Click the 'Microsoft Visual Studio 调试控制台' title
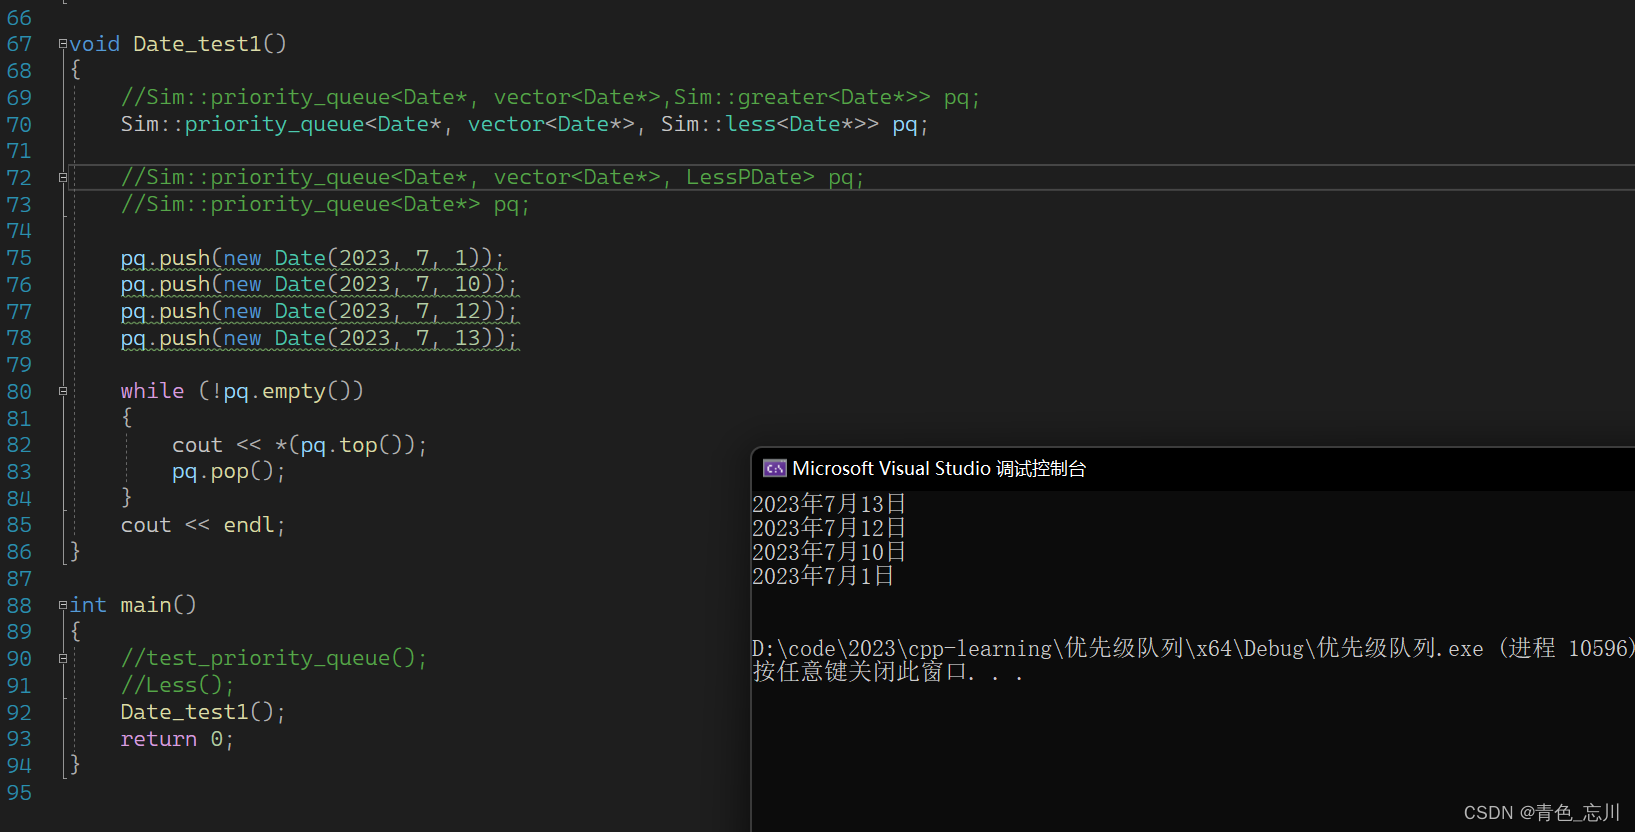Screen dimensions: 1635x832 939,468
